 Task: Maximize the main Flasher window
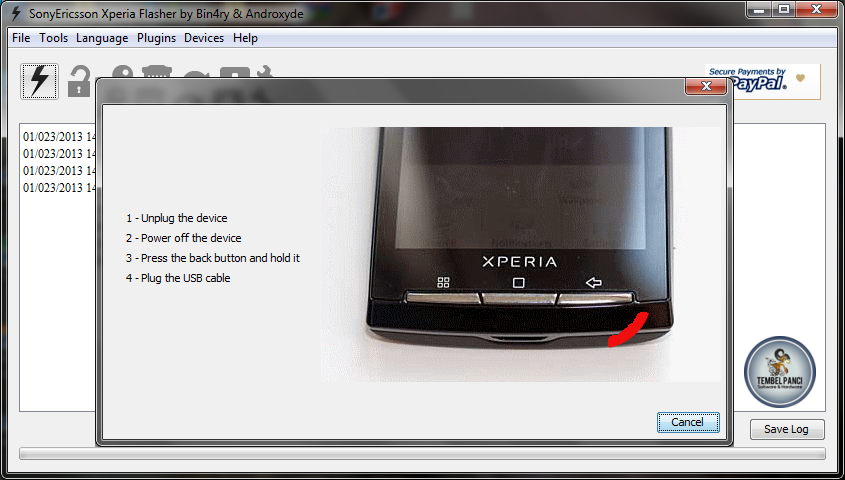(785, 8)
